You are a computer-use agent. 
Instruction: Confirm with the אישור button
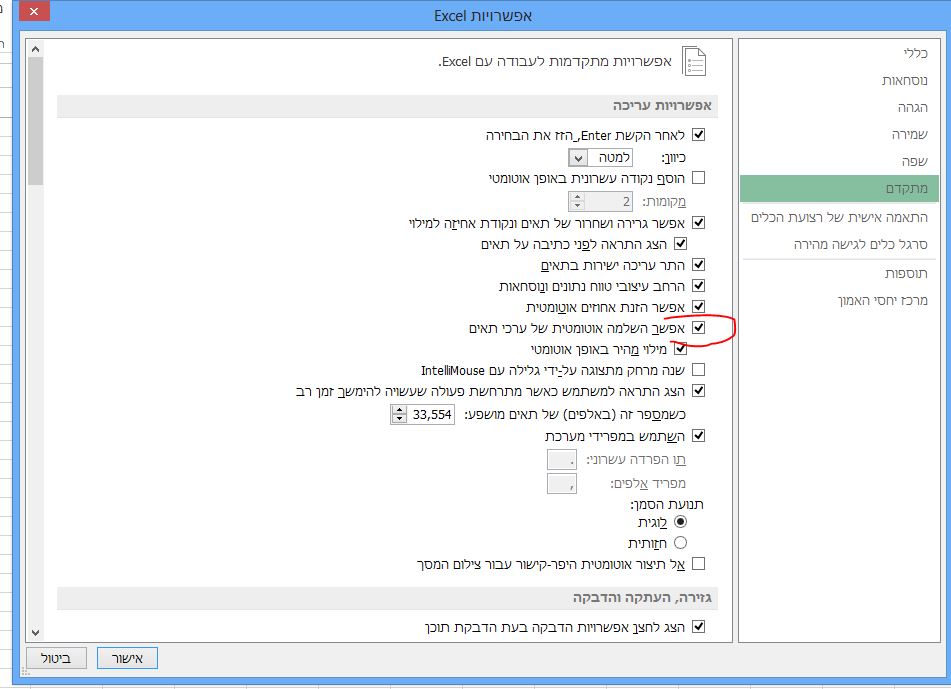pos(127,658)
